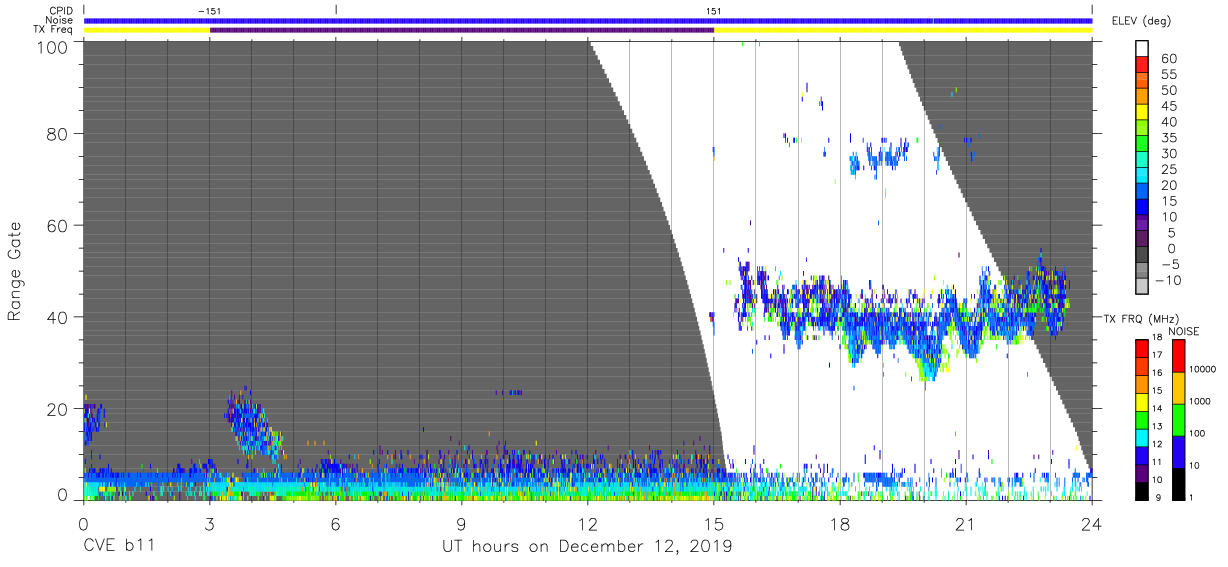Click the 17 label on the TX FRQ colorbar
The height and width of the screenshot is (567, 1228).
click(x=1159, y=357)
